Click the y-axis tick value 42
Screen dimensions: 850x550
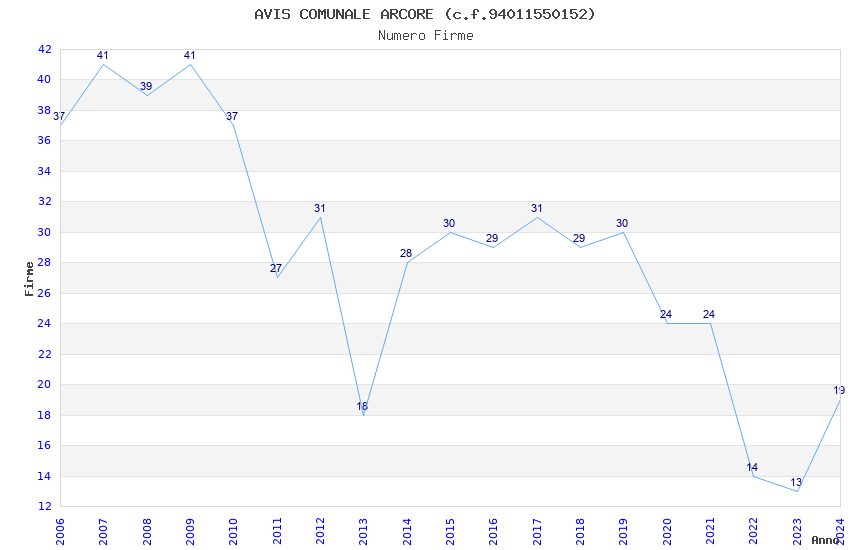click(44, 49)
